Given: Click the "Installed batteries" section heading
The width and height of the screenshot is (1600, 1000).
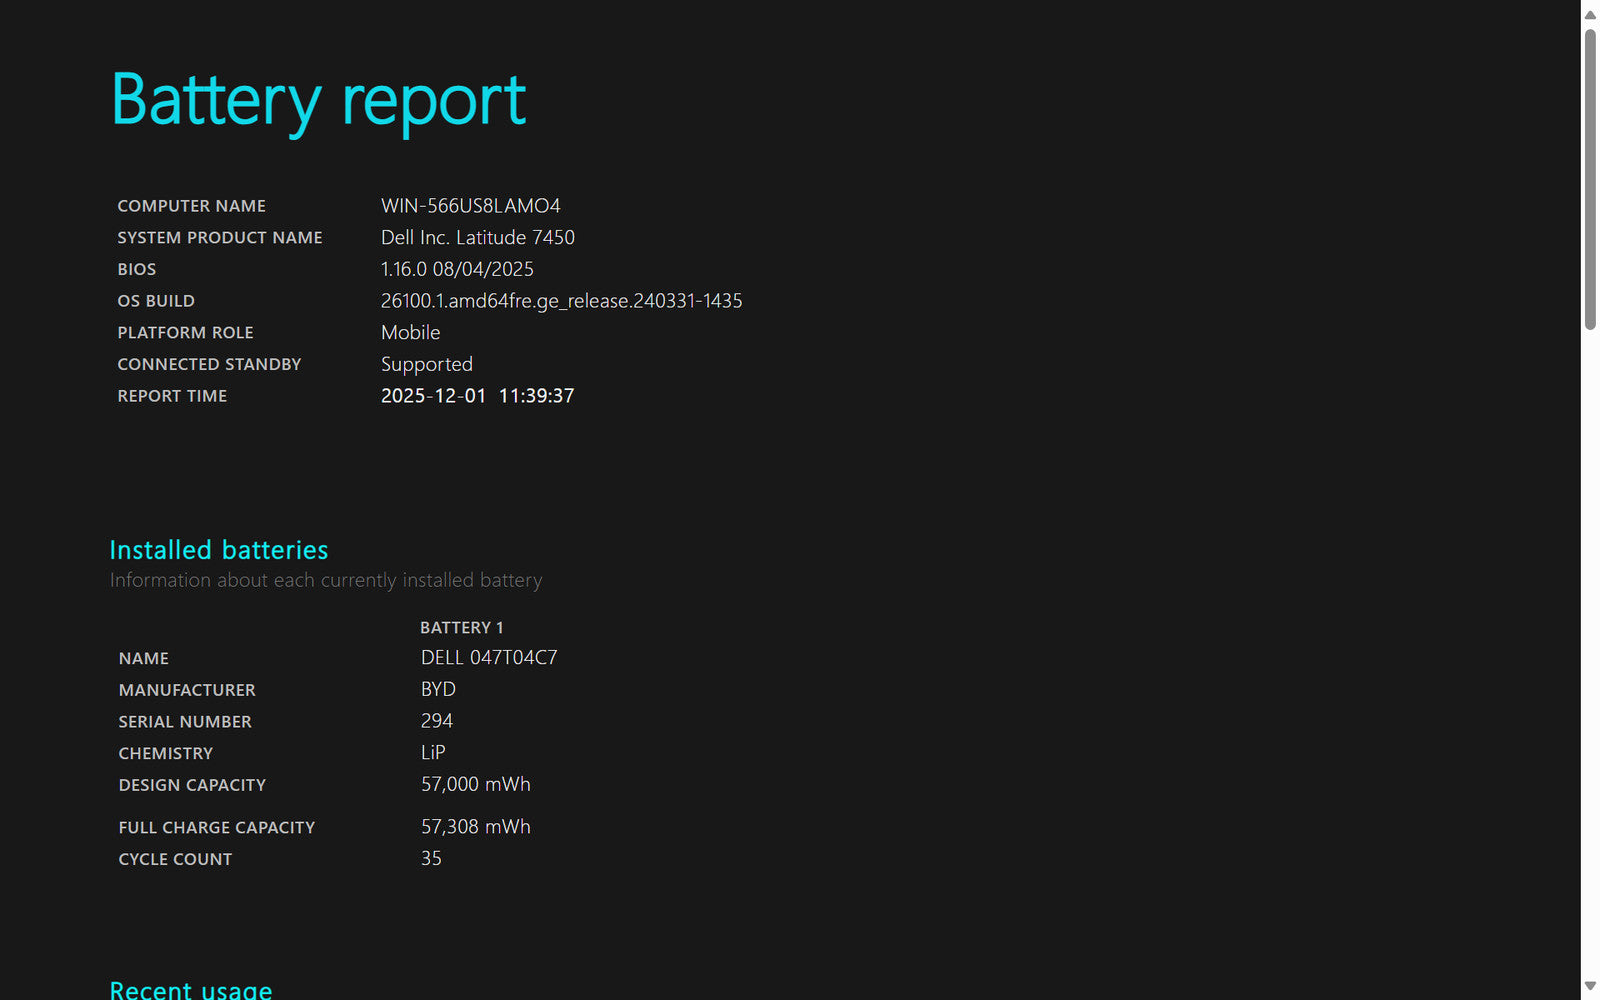Looking at the screenshot, I should point(218,550).
